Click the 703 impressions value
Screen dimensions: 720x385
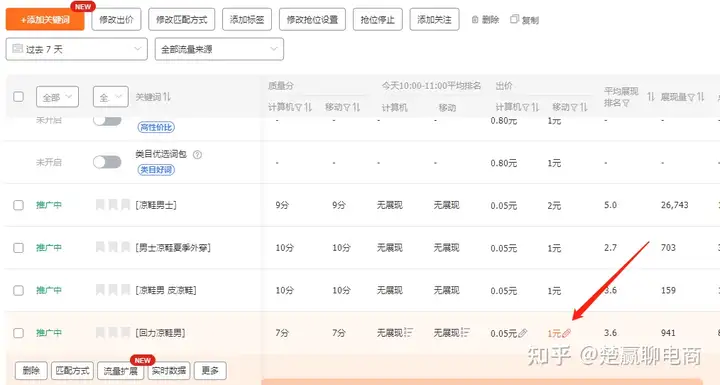[x=668, y=248]
